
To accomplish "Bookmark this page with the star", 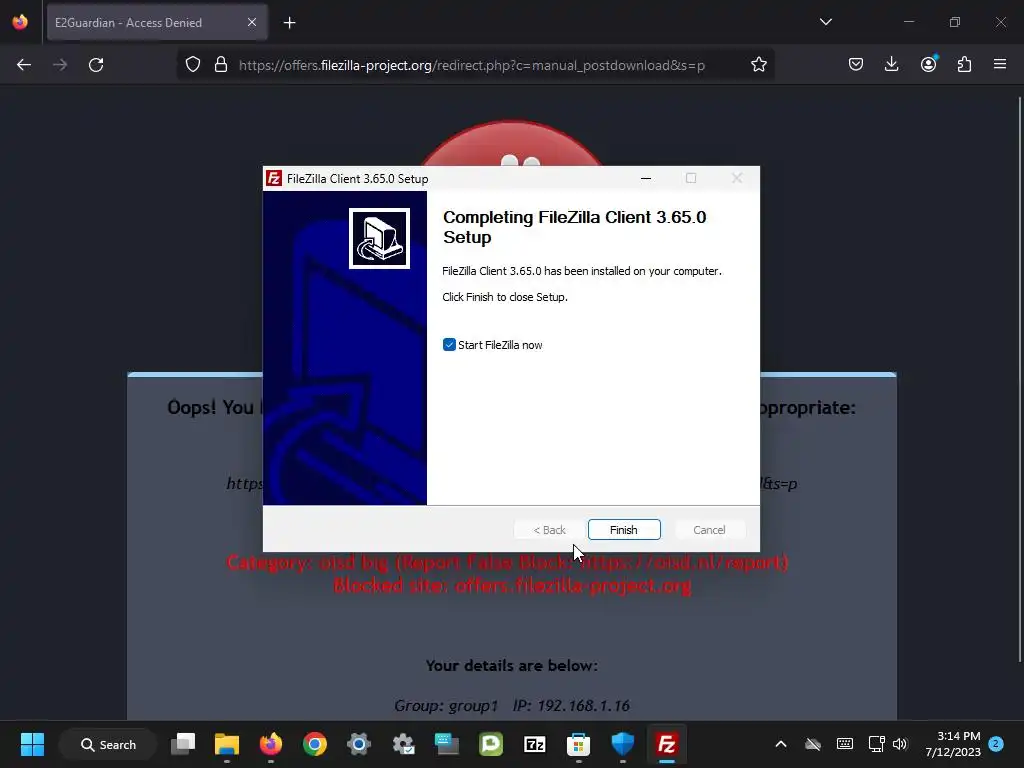I will tap(758, 65).
